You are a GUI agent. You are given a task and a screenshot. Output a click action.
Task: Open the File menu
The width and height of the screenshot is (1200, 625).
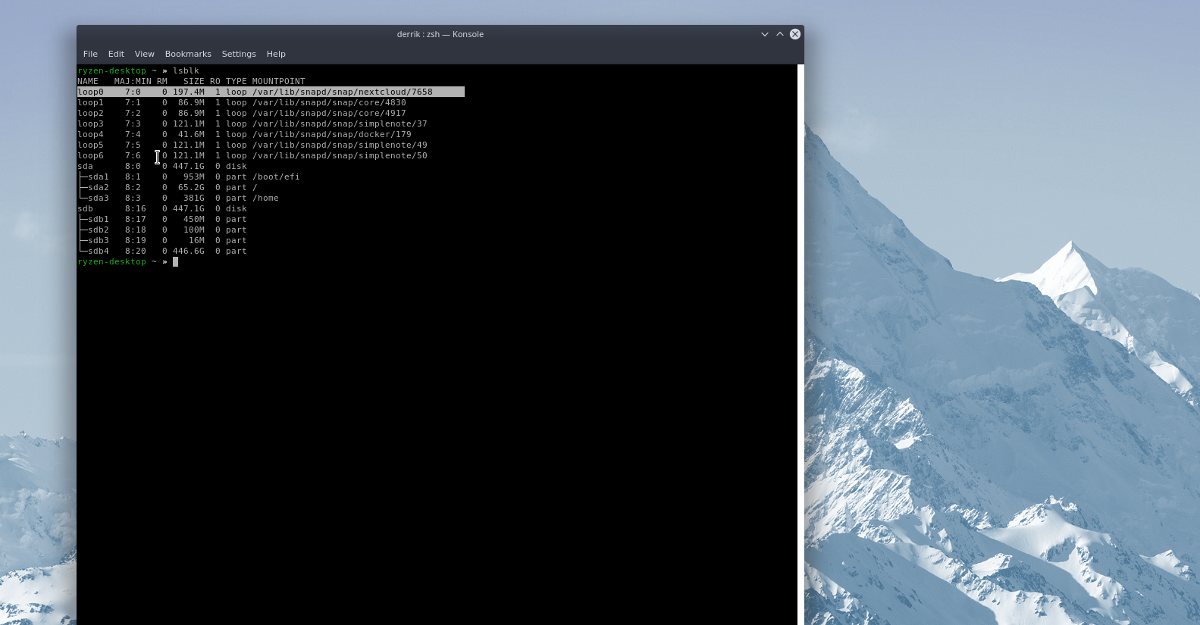pos(90,54)
